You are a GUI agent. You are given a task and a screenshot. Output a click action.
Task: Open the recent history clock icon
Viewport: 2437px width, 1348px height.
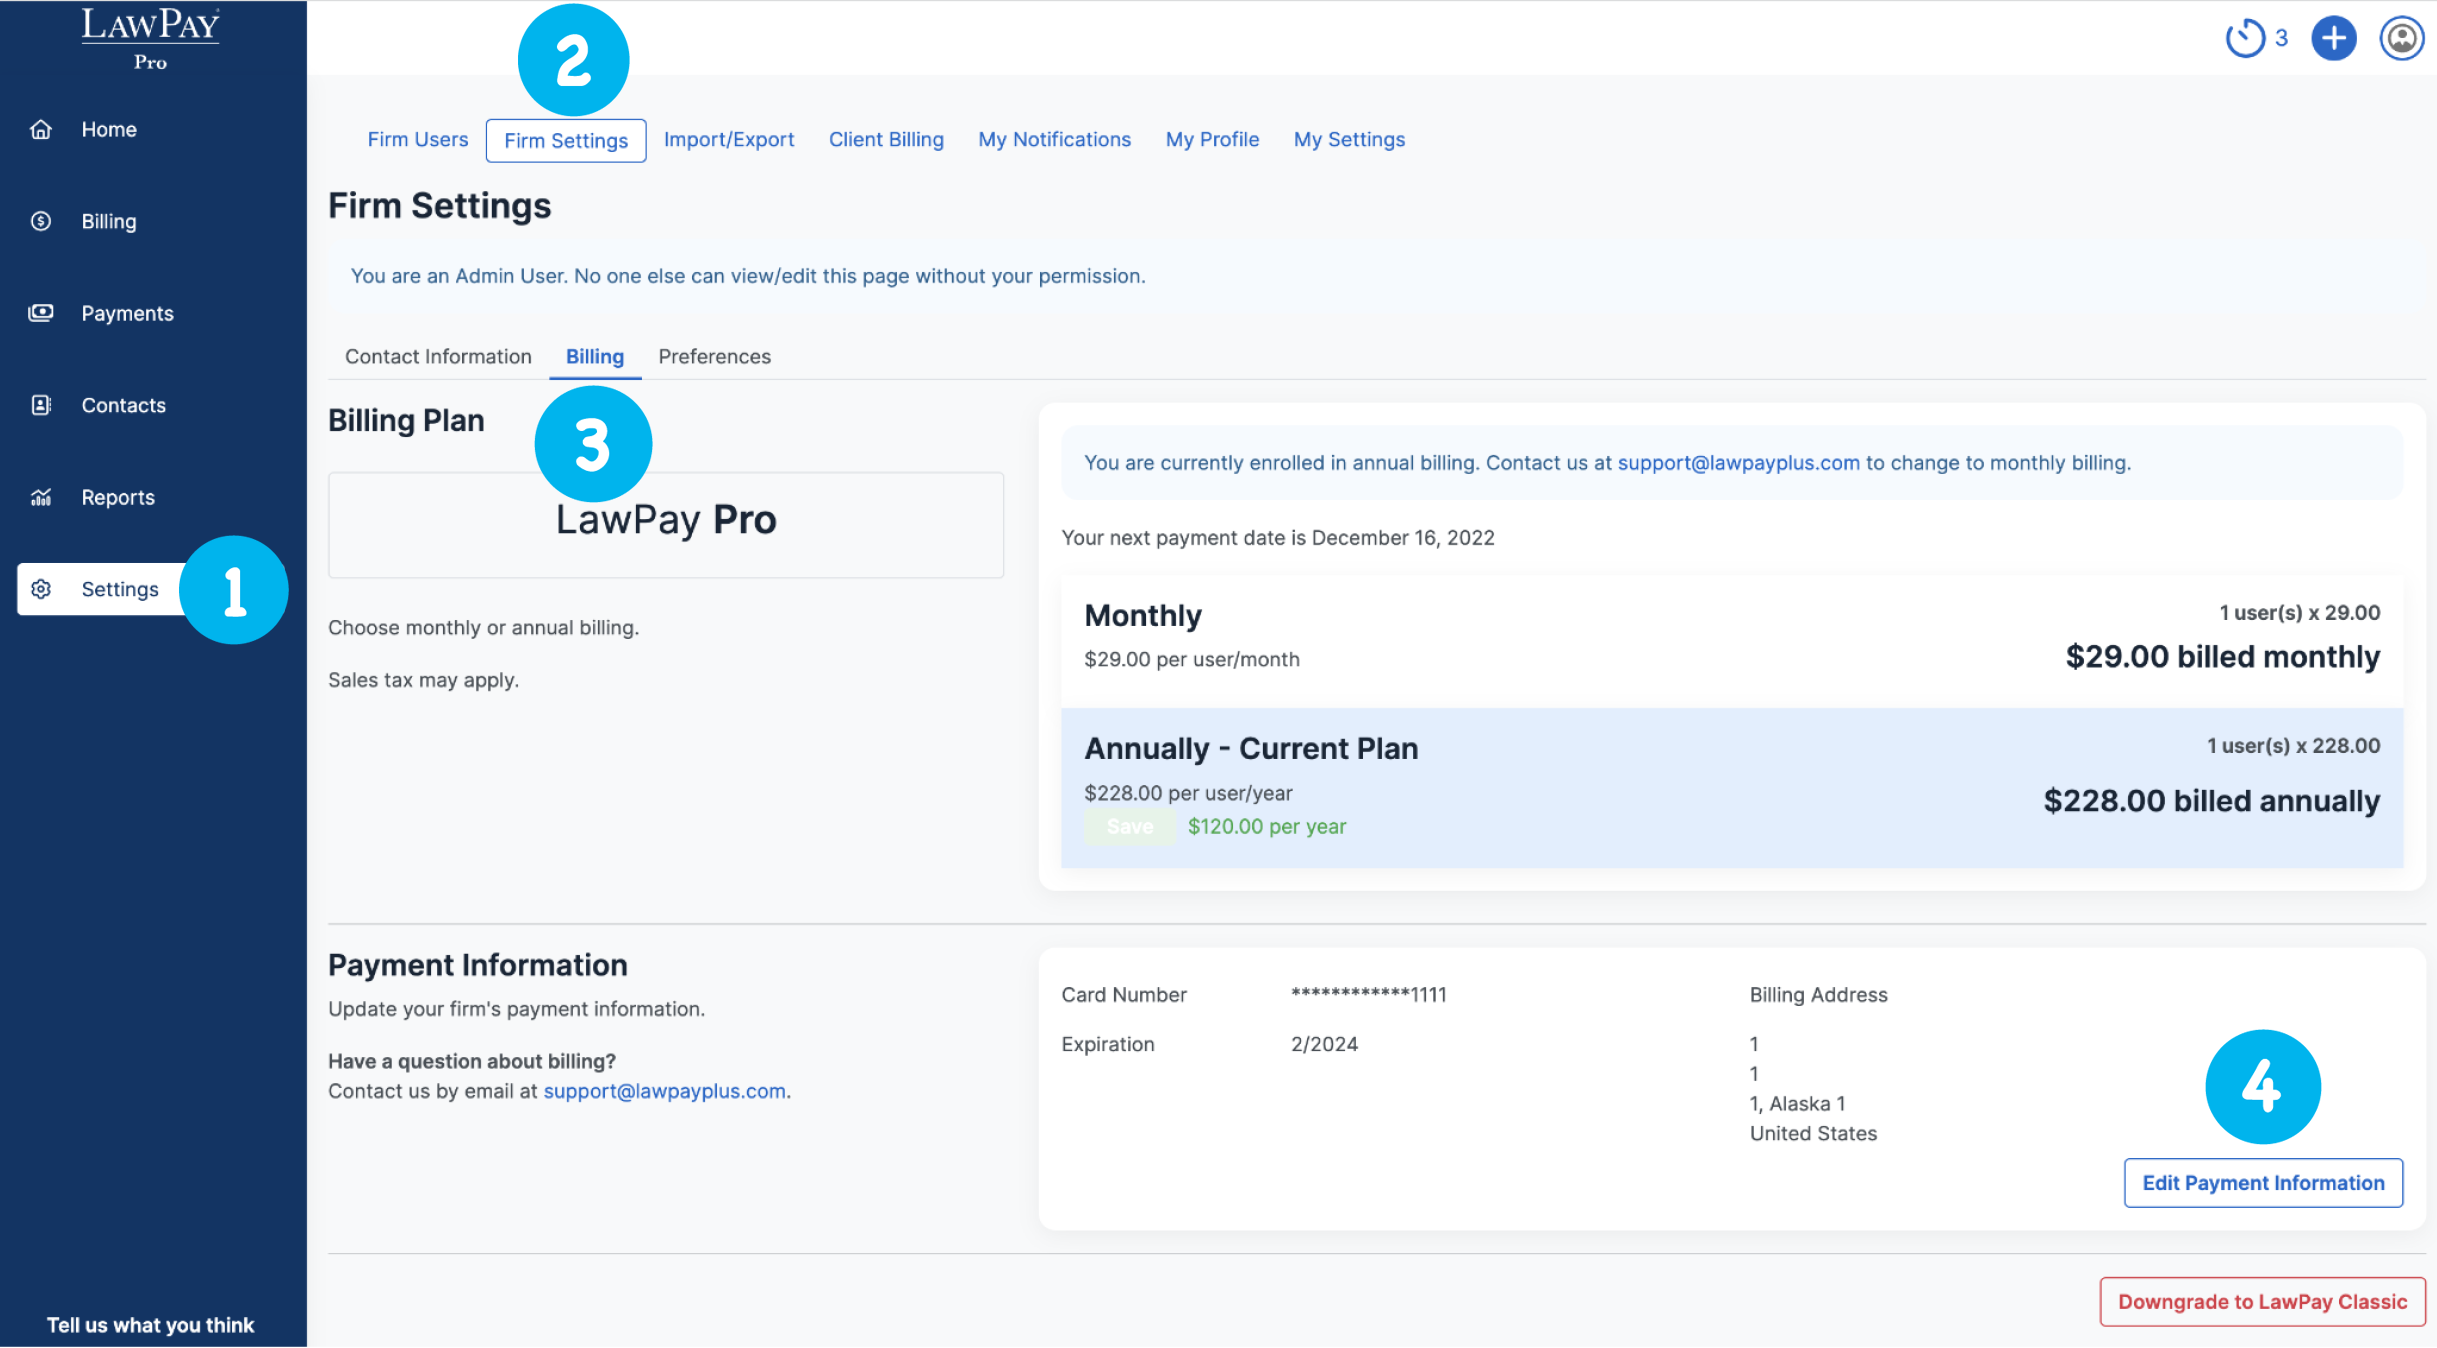[2246, 37]
